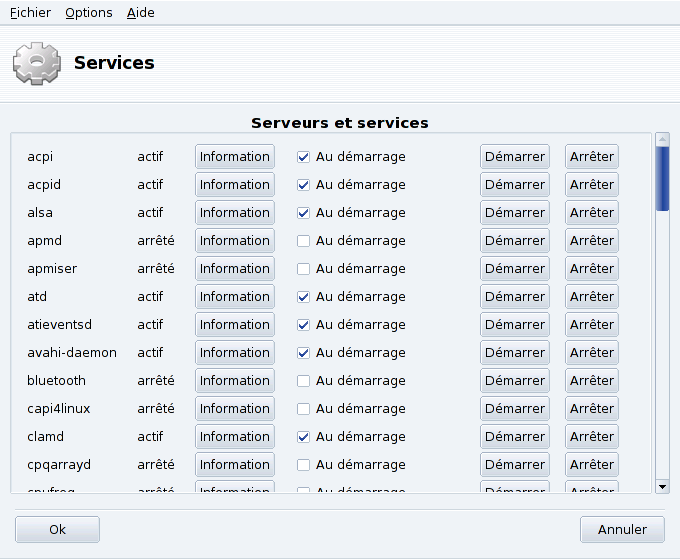Screen dimensions: 680x560
Task: Uncheck Au démarrage for clamd
Action: (x=303, y=437)
